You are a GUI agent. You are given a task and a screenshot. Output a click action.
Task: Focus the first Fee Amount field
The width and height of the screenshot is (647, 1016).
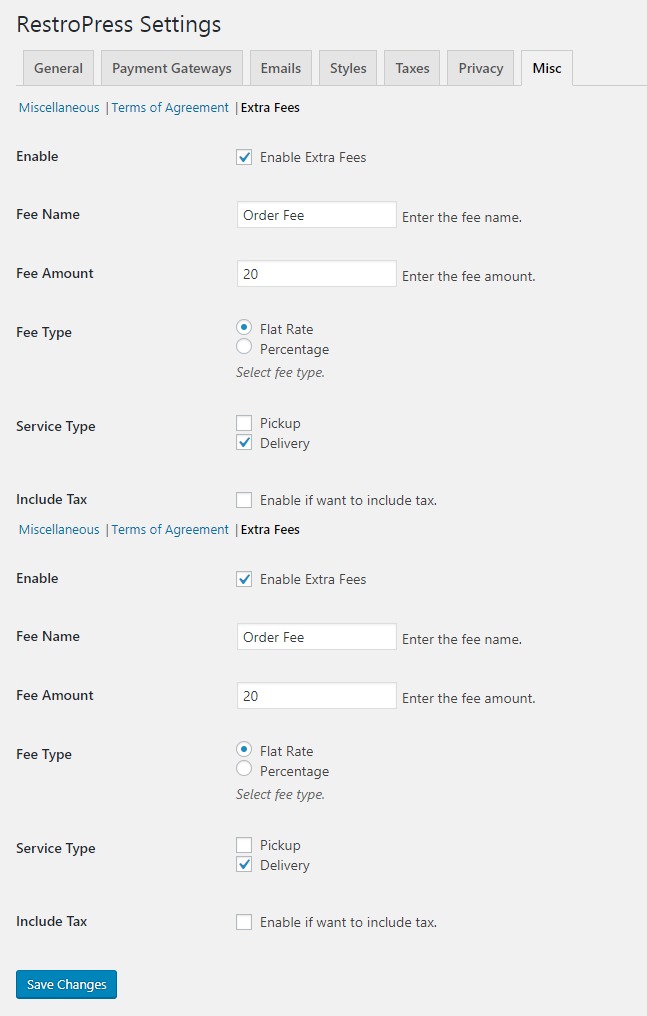316,274
